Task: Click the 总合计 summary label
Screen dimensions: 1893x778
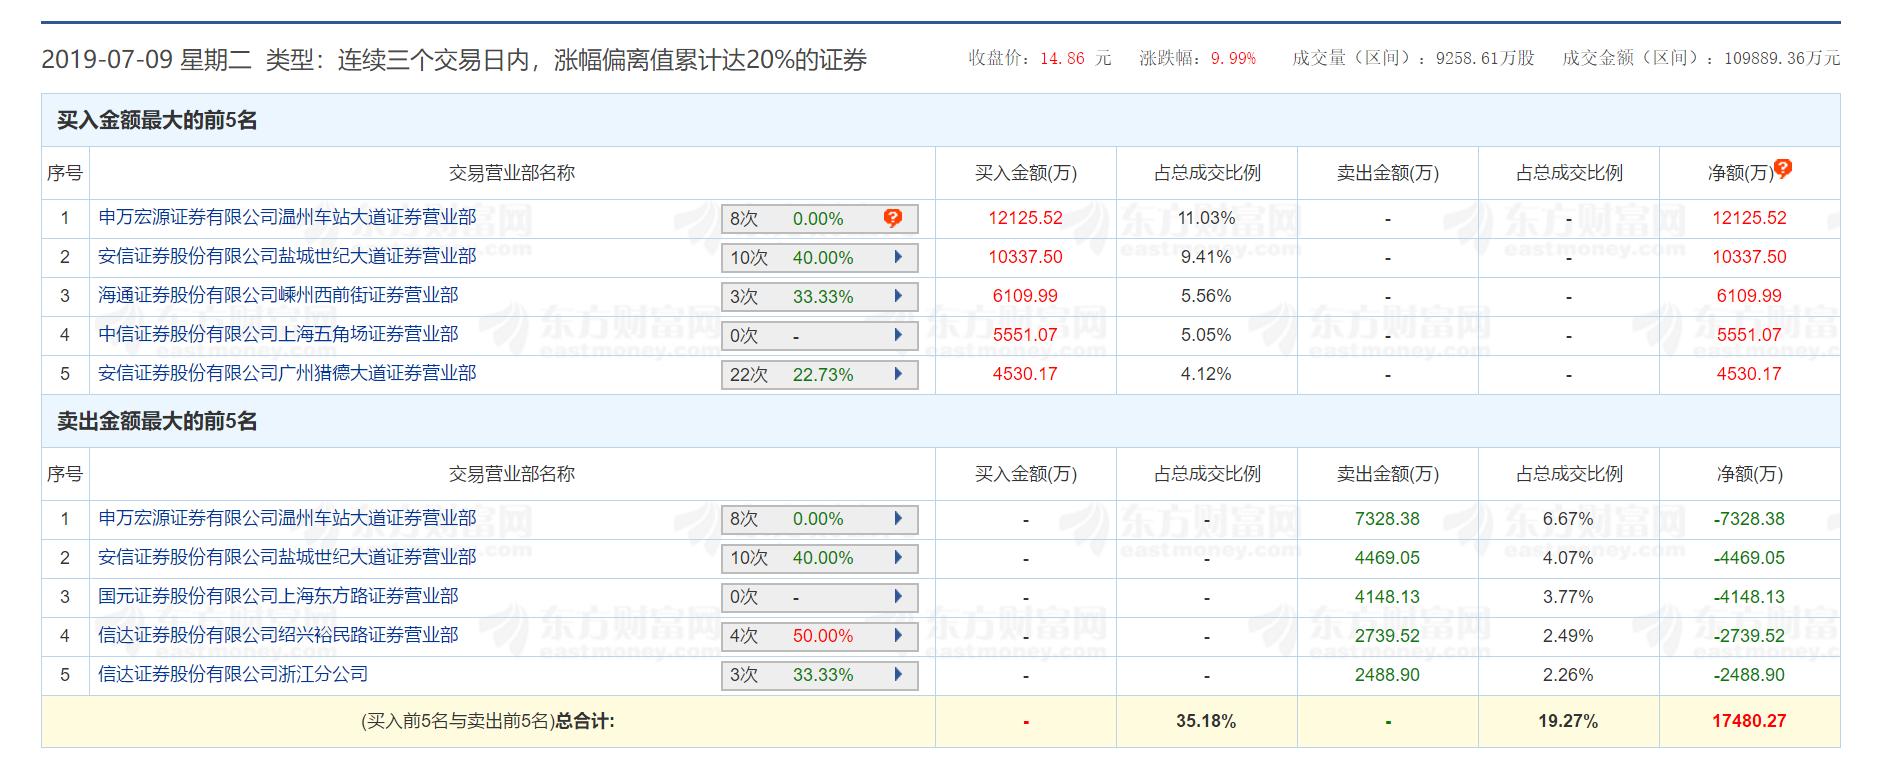Action: (585, 721)
